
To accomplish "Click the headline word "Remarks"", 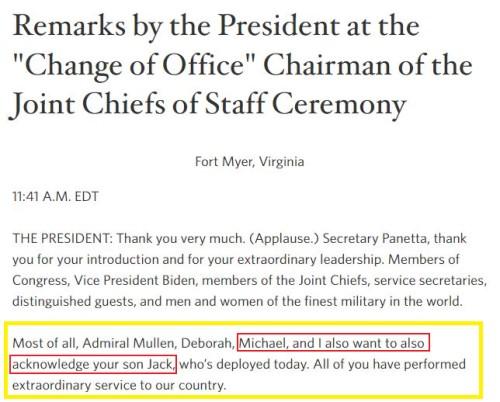I will pyautogui.click(x=69, y=26).
